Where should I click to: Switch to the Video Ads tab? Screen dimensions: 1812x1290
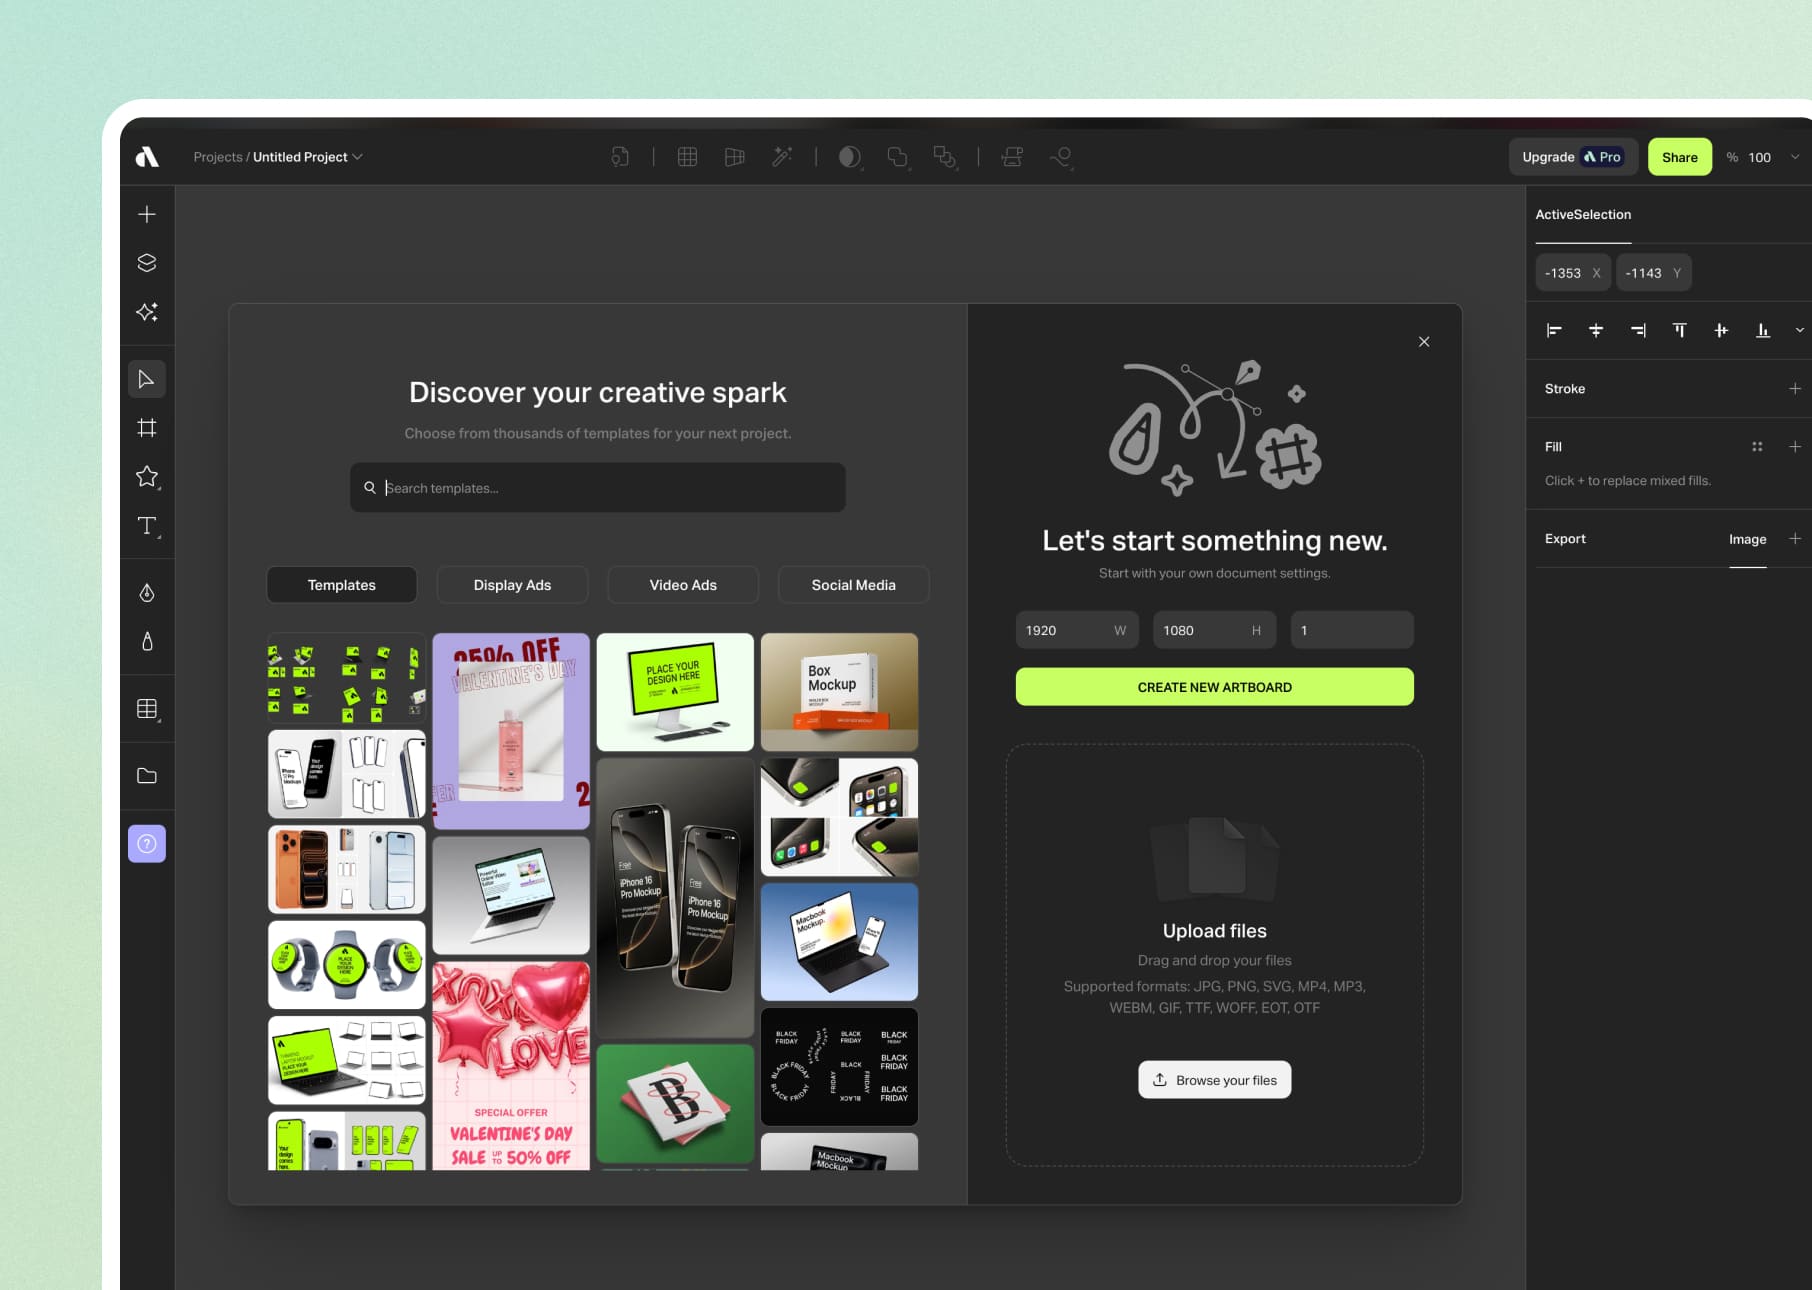[x=683, y=585]
